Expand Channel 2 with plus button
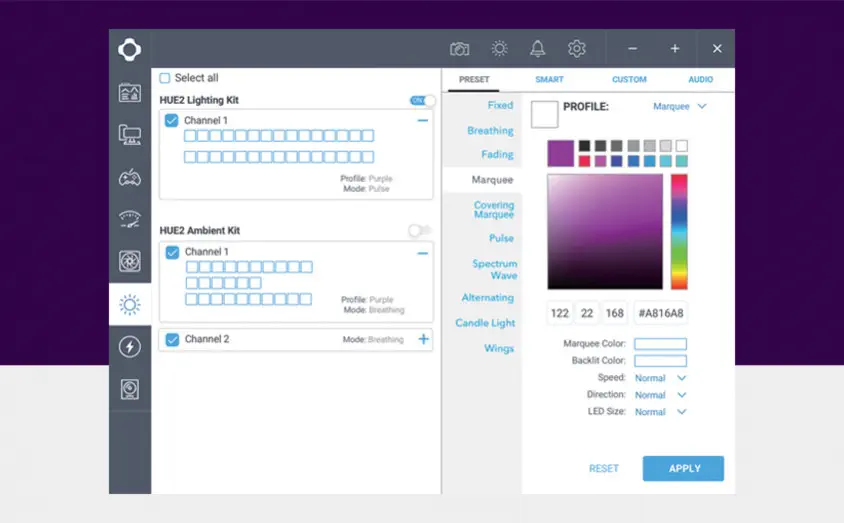The image size is (844, 523). [x=424, y=339]
